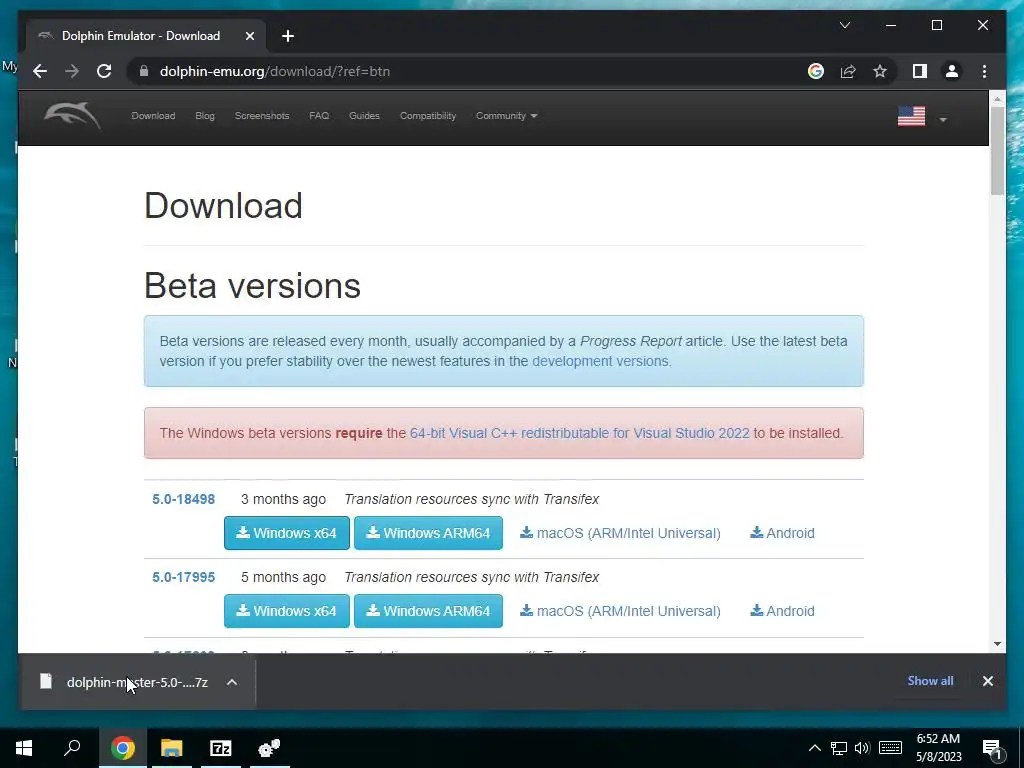Open the touch keyboard tray icon
Screen dimensions: 1024x768
(890, 748)
